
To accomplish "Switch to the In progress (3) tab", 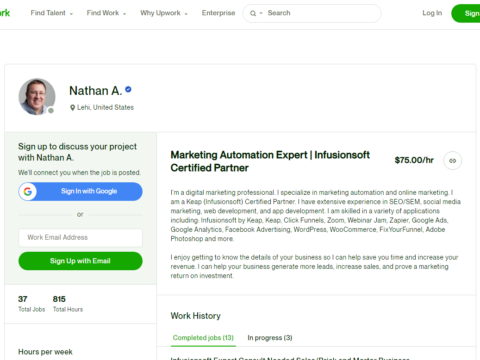I will point(270,338).
